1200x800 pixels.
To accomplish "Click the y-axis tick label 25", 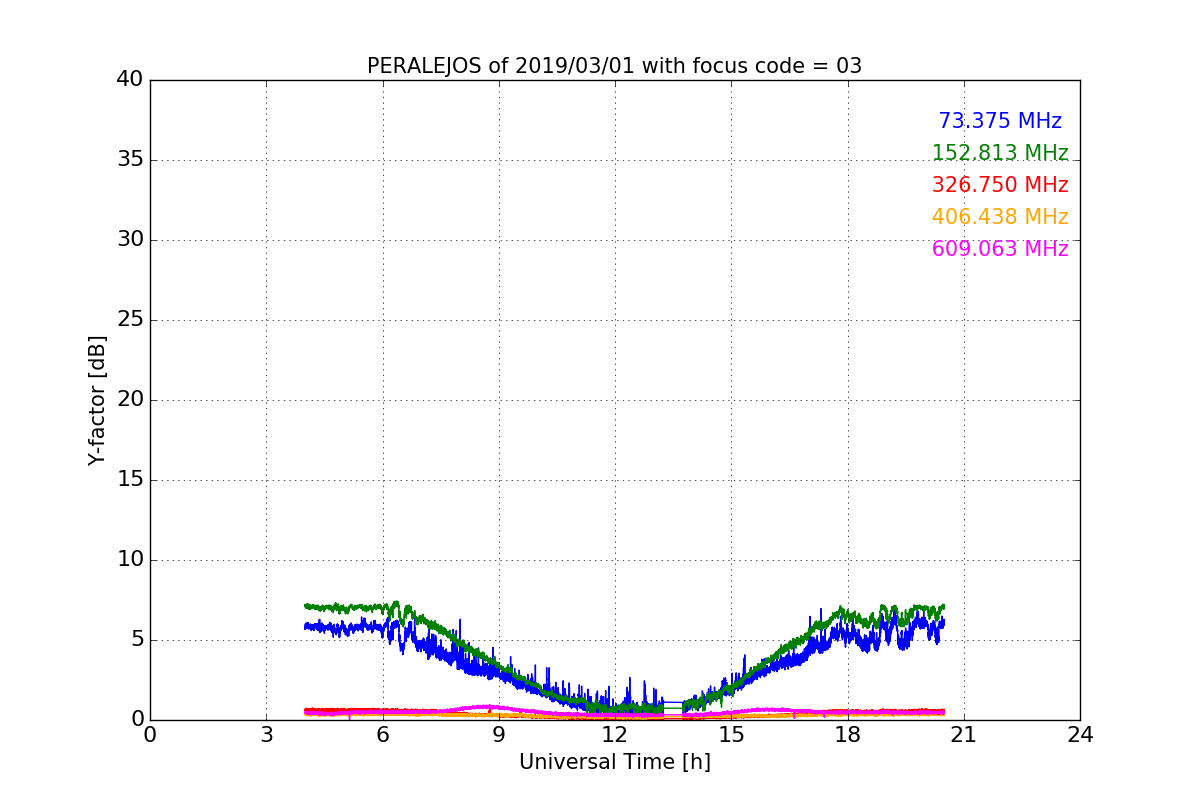I will 130,319.
